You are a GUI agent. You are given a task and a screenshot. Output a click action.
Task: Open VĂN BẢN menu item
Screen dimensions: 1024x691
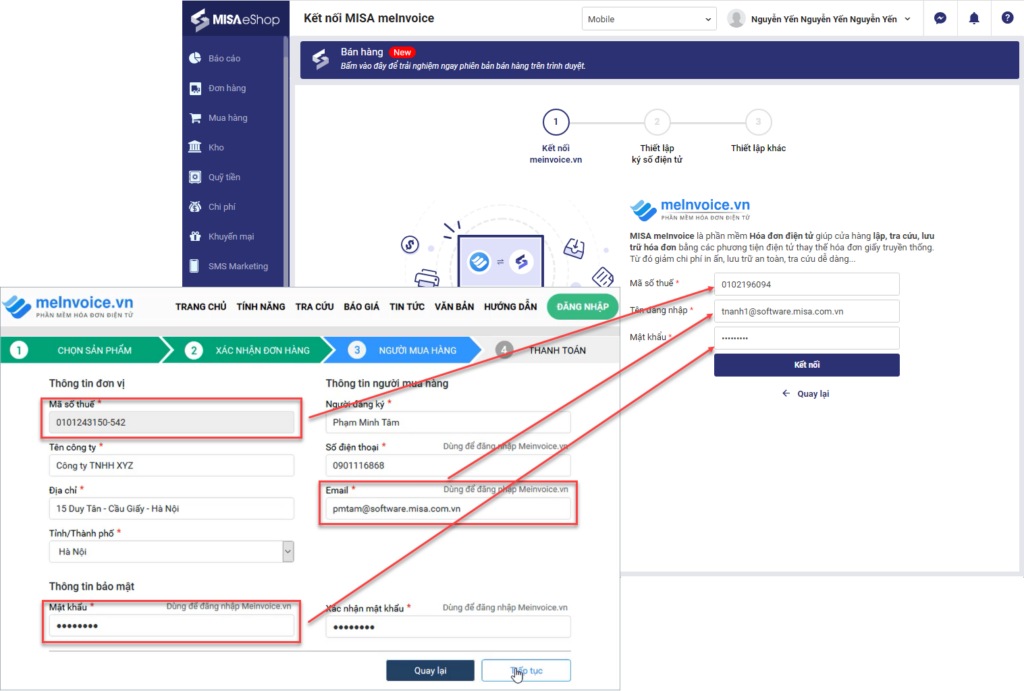tap(454, 306)
